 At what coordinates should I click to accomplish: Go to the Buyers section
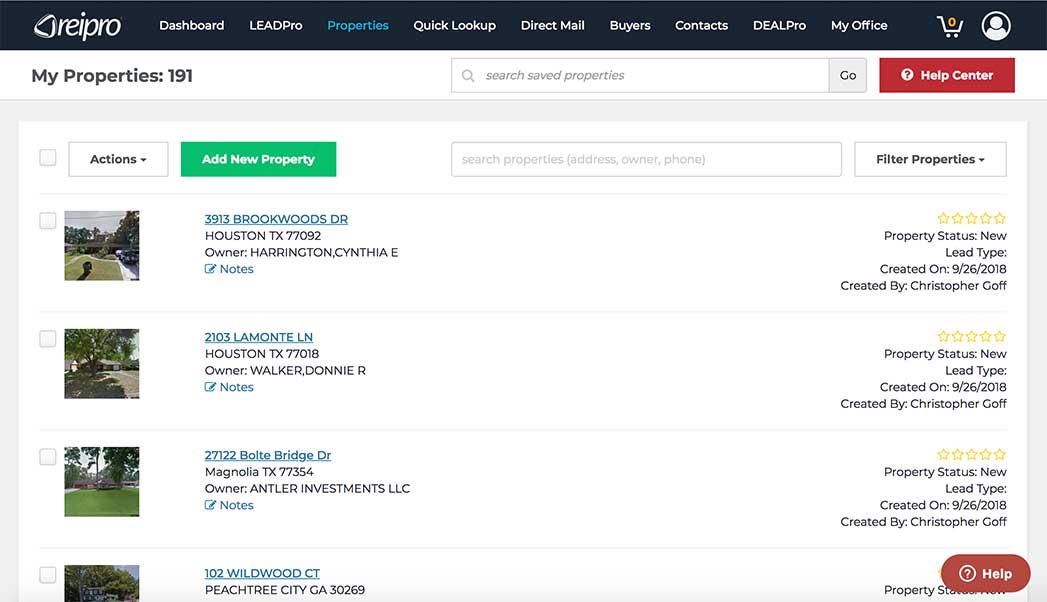[x=629, y=25]
